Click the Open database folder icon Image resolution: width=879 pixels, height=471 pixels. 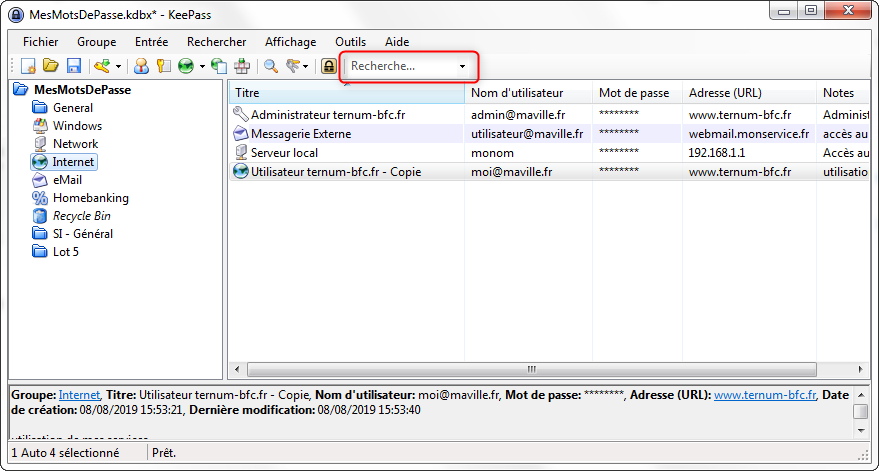point(51,67)
